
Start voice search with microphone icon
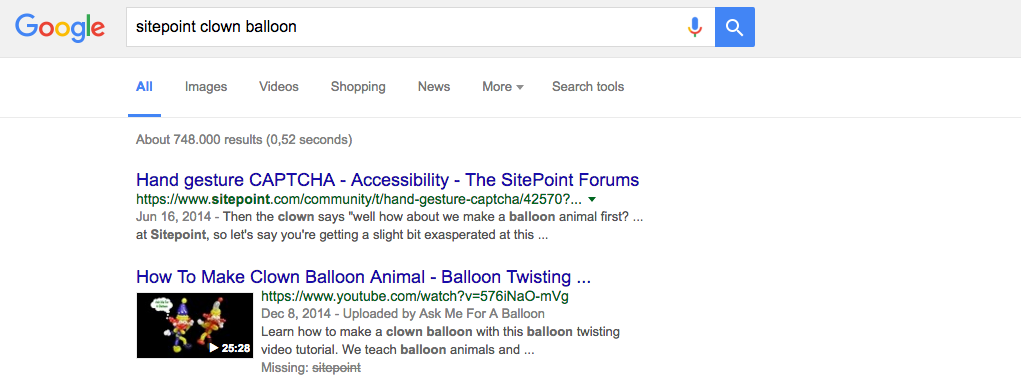click(695, 27)
